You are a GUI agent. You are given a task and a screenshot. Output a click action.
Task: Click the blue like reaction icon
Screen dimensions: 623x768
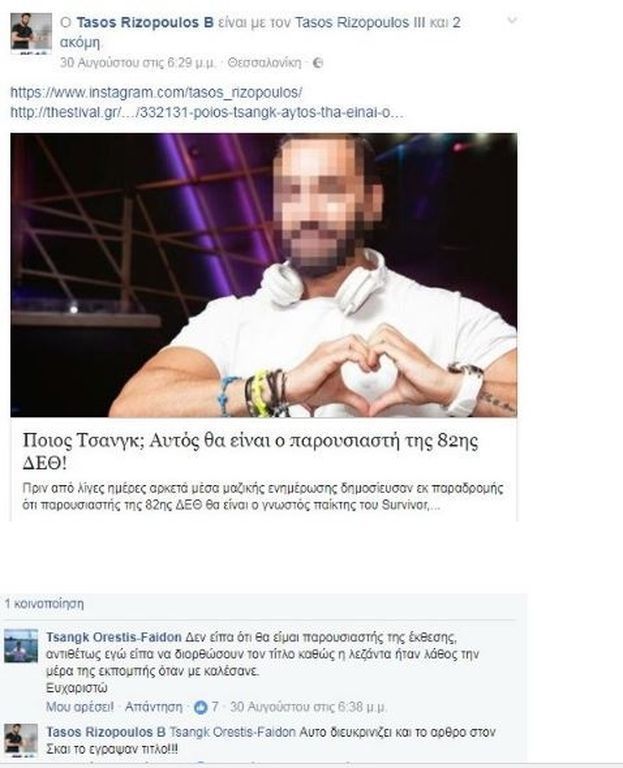[x=201, y=707]
